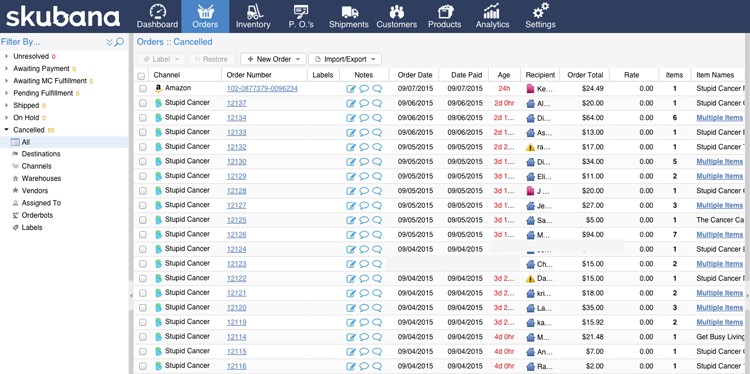750x374 pixels.
Task: Click pink building icon for order 12128
Action: coord(530,191)
